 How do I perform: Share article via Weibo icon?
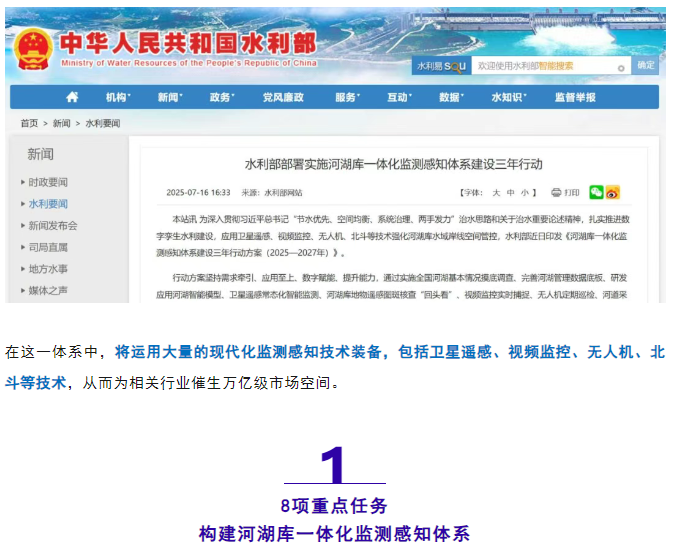[x=612, y=192]
